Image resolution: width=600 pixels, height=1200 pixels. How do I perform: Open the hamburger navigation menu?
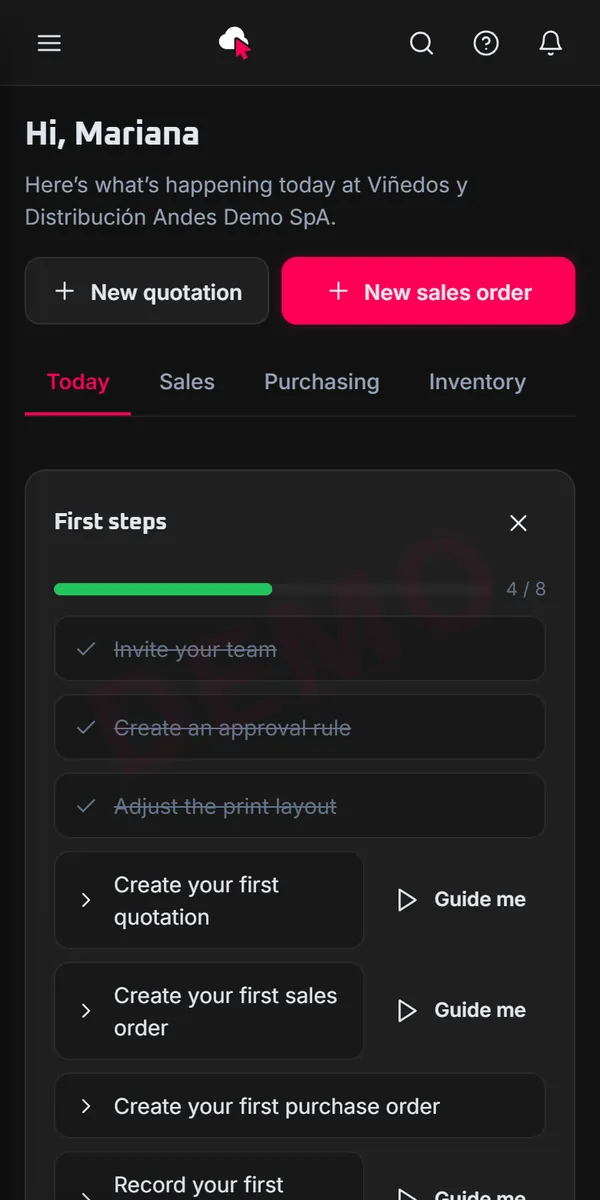[x=49, y=43]
